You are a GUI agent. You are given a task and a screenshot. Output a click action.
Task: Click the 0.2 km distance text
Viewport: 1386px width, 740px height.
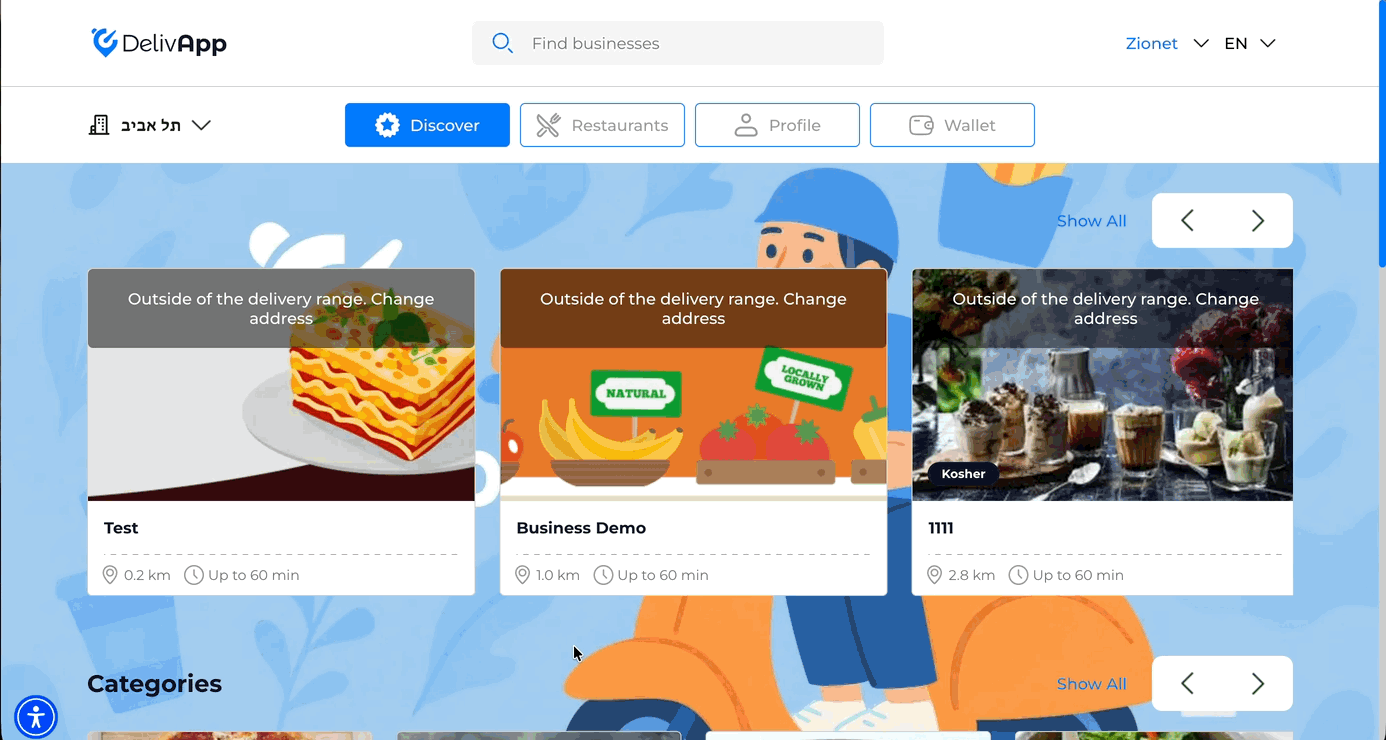coord(147,575)
